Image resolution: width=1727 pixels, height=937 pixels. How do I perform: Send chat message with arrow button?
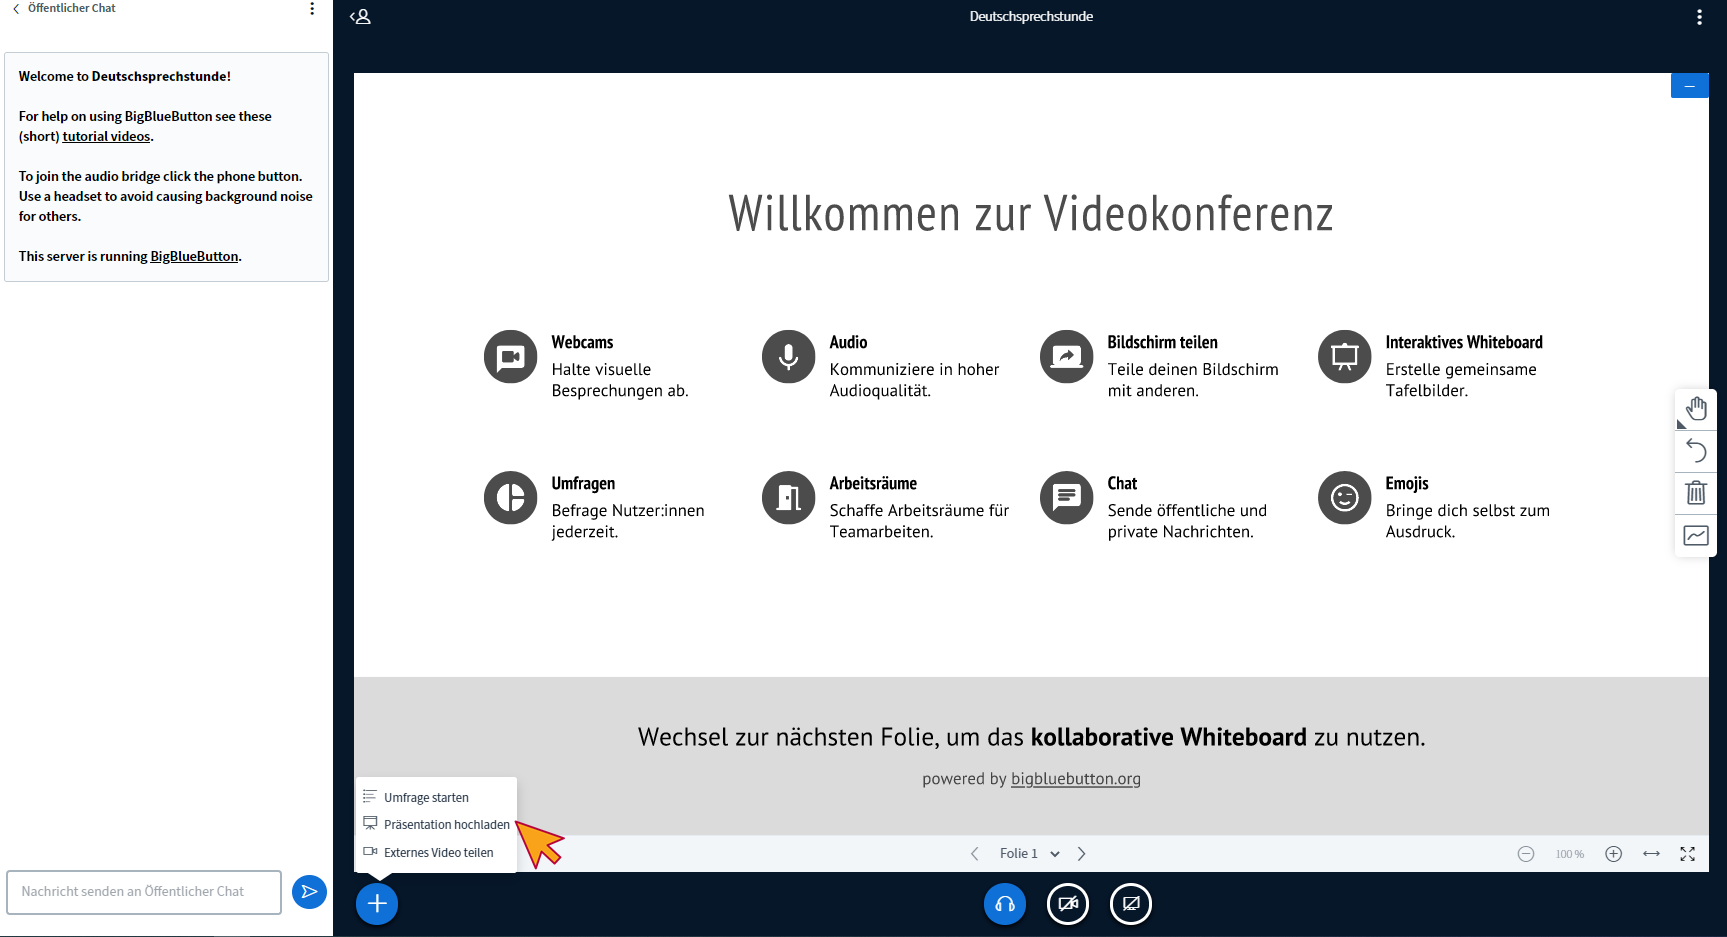tap(309, 891)
